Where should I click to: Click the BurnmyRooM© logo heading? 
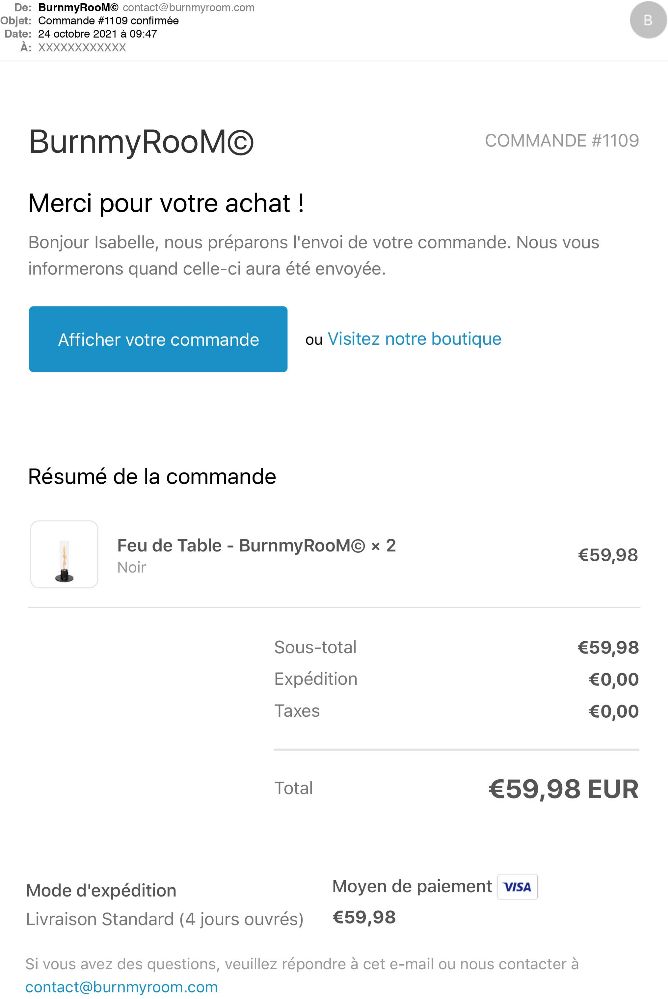(x=141, y=141)
